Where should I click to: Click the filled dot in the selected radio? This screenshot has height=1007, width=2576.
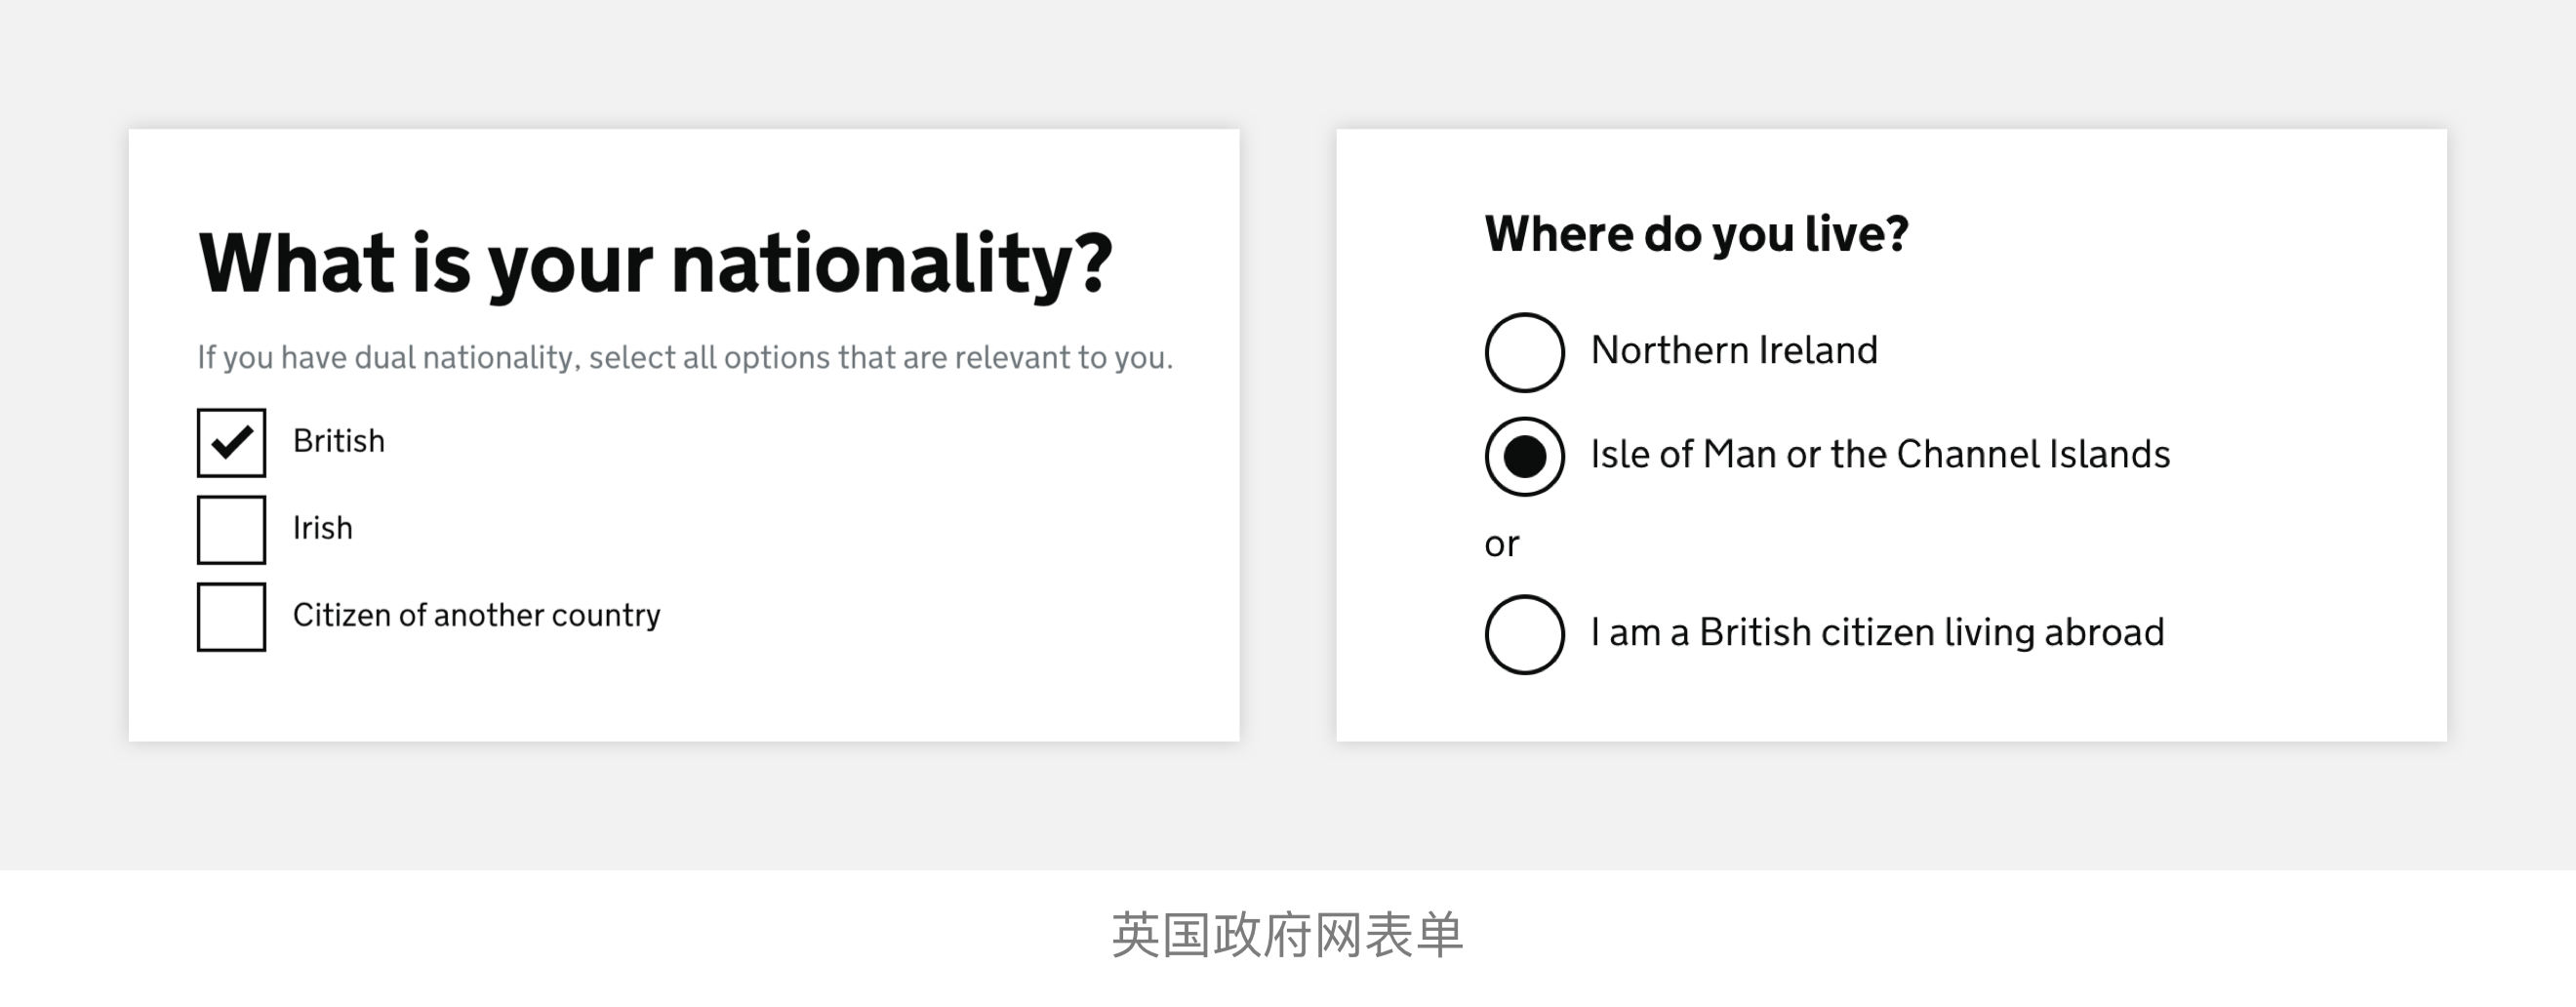click(x=1524, y=457)
